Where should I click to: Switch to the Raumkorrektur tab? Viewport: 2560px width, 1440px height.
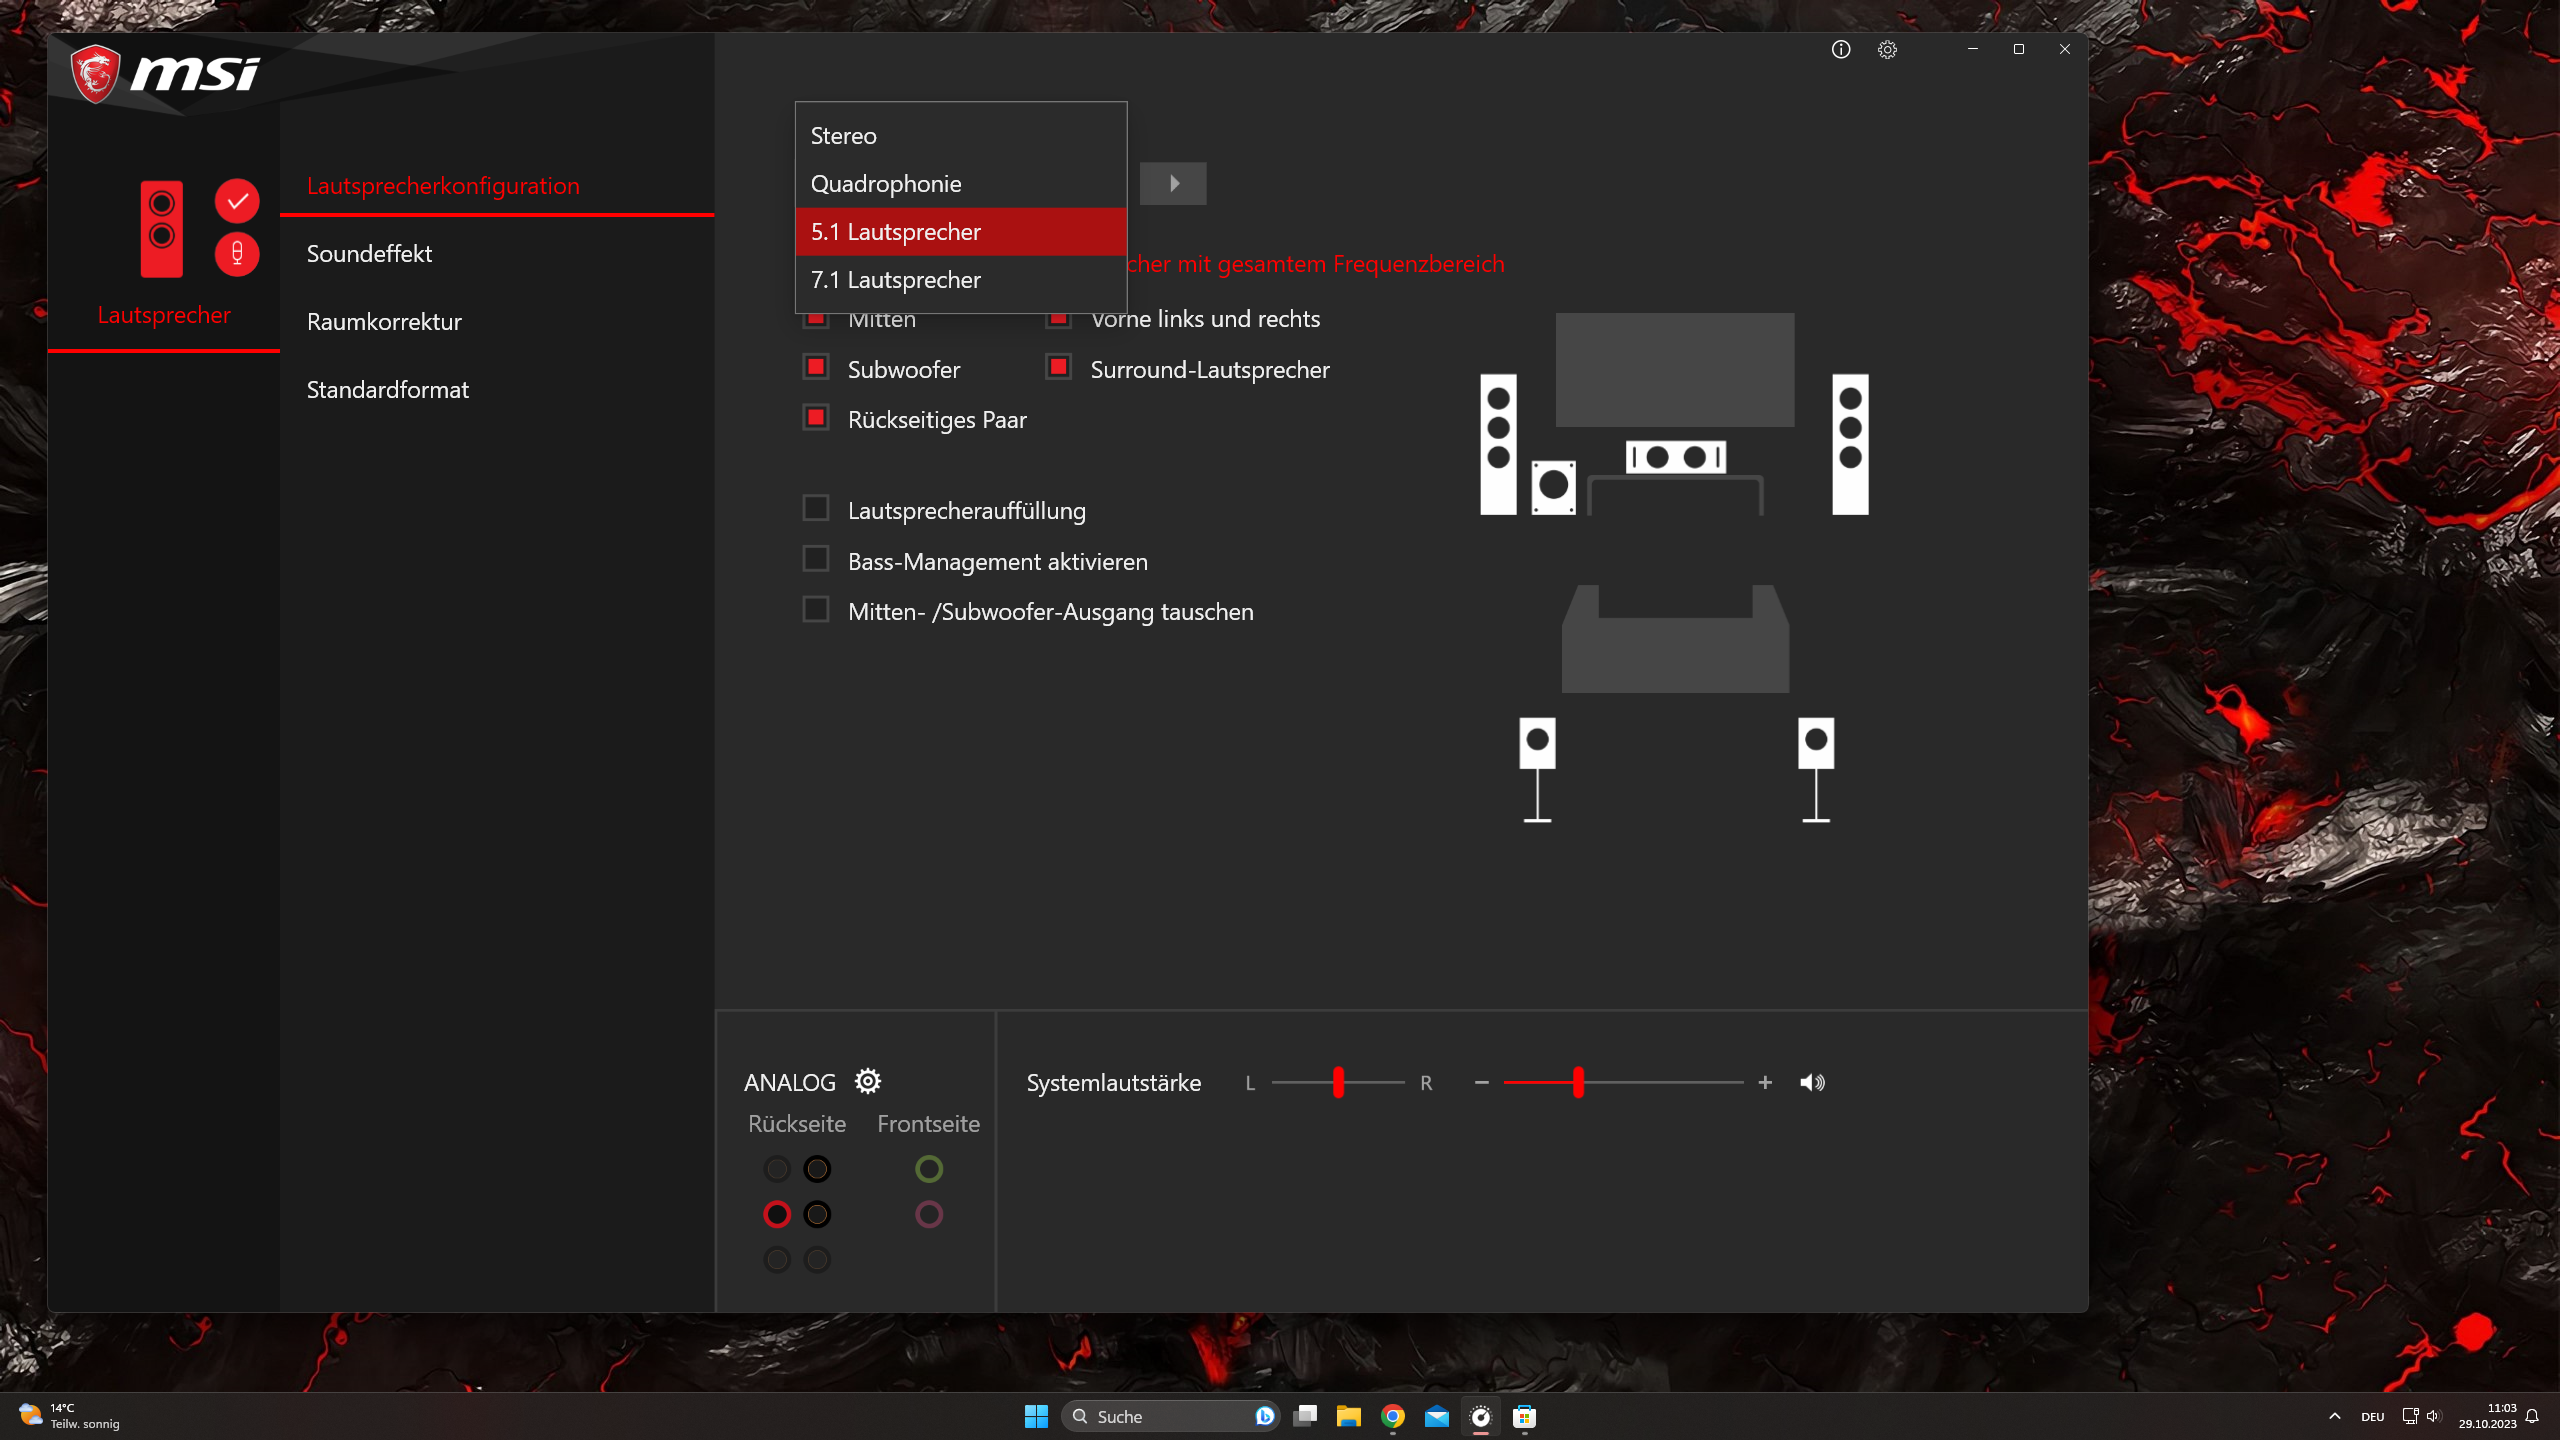(384, 322)
